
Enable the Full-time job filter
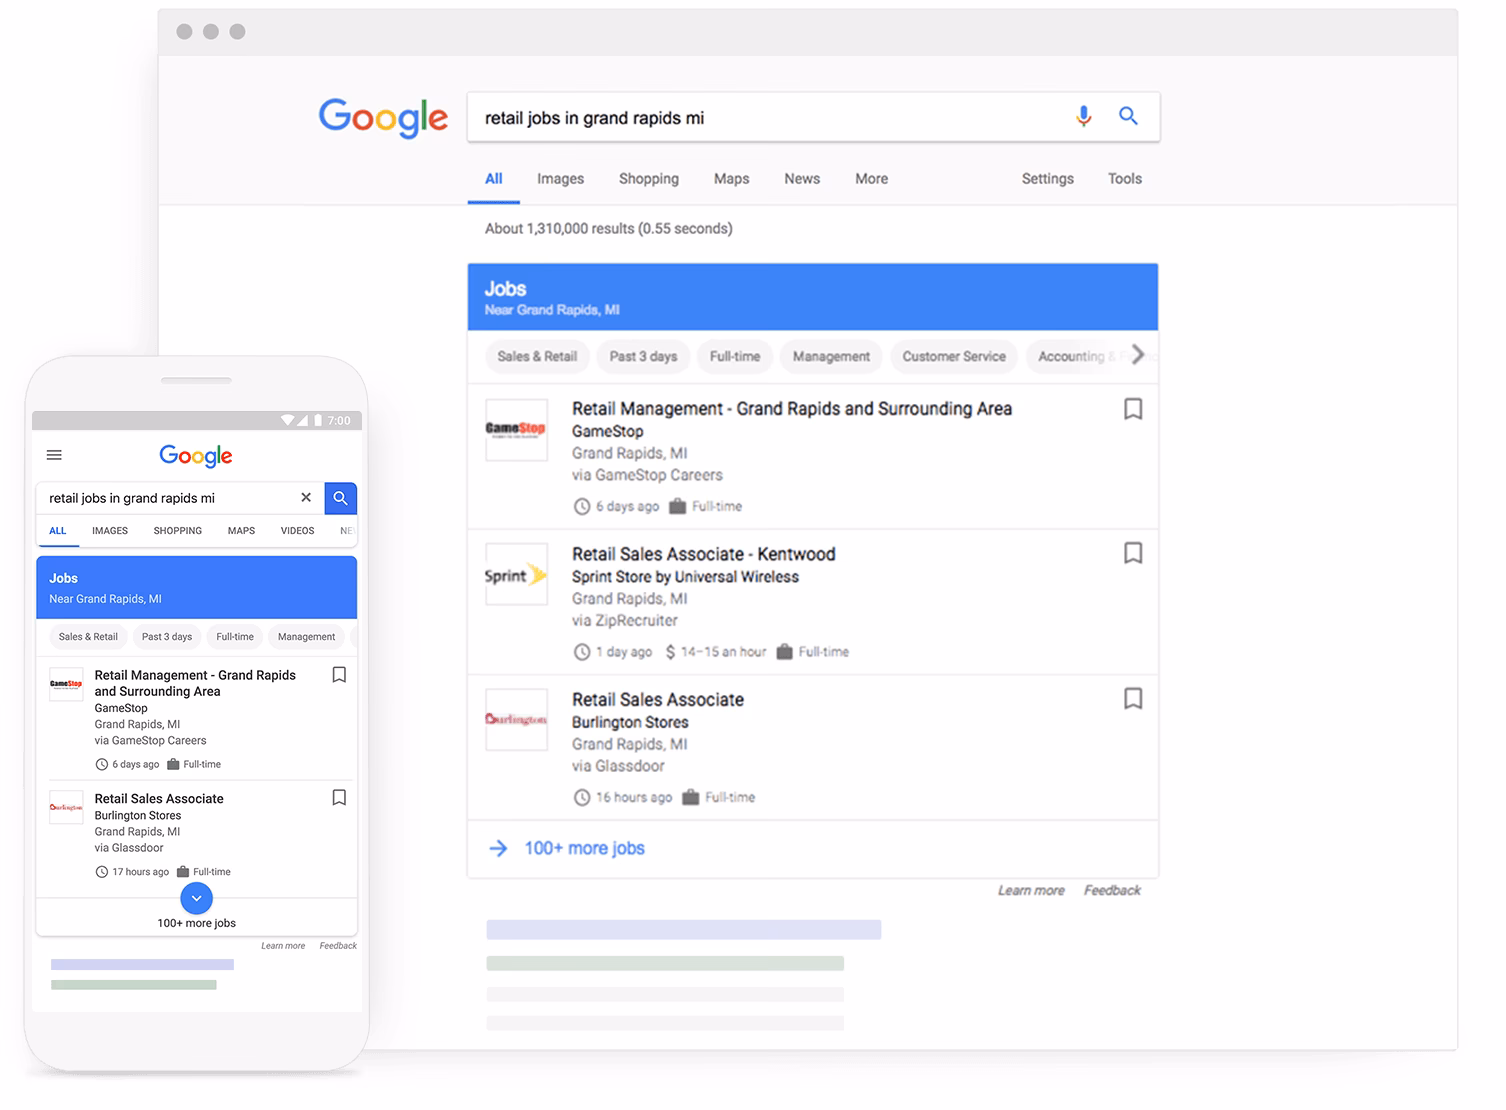[x=734, y=356]
